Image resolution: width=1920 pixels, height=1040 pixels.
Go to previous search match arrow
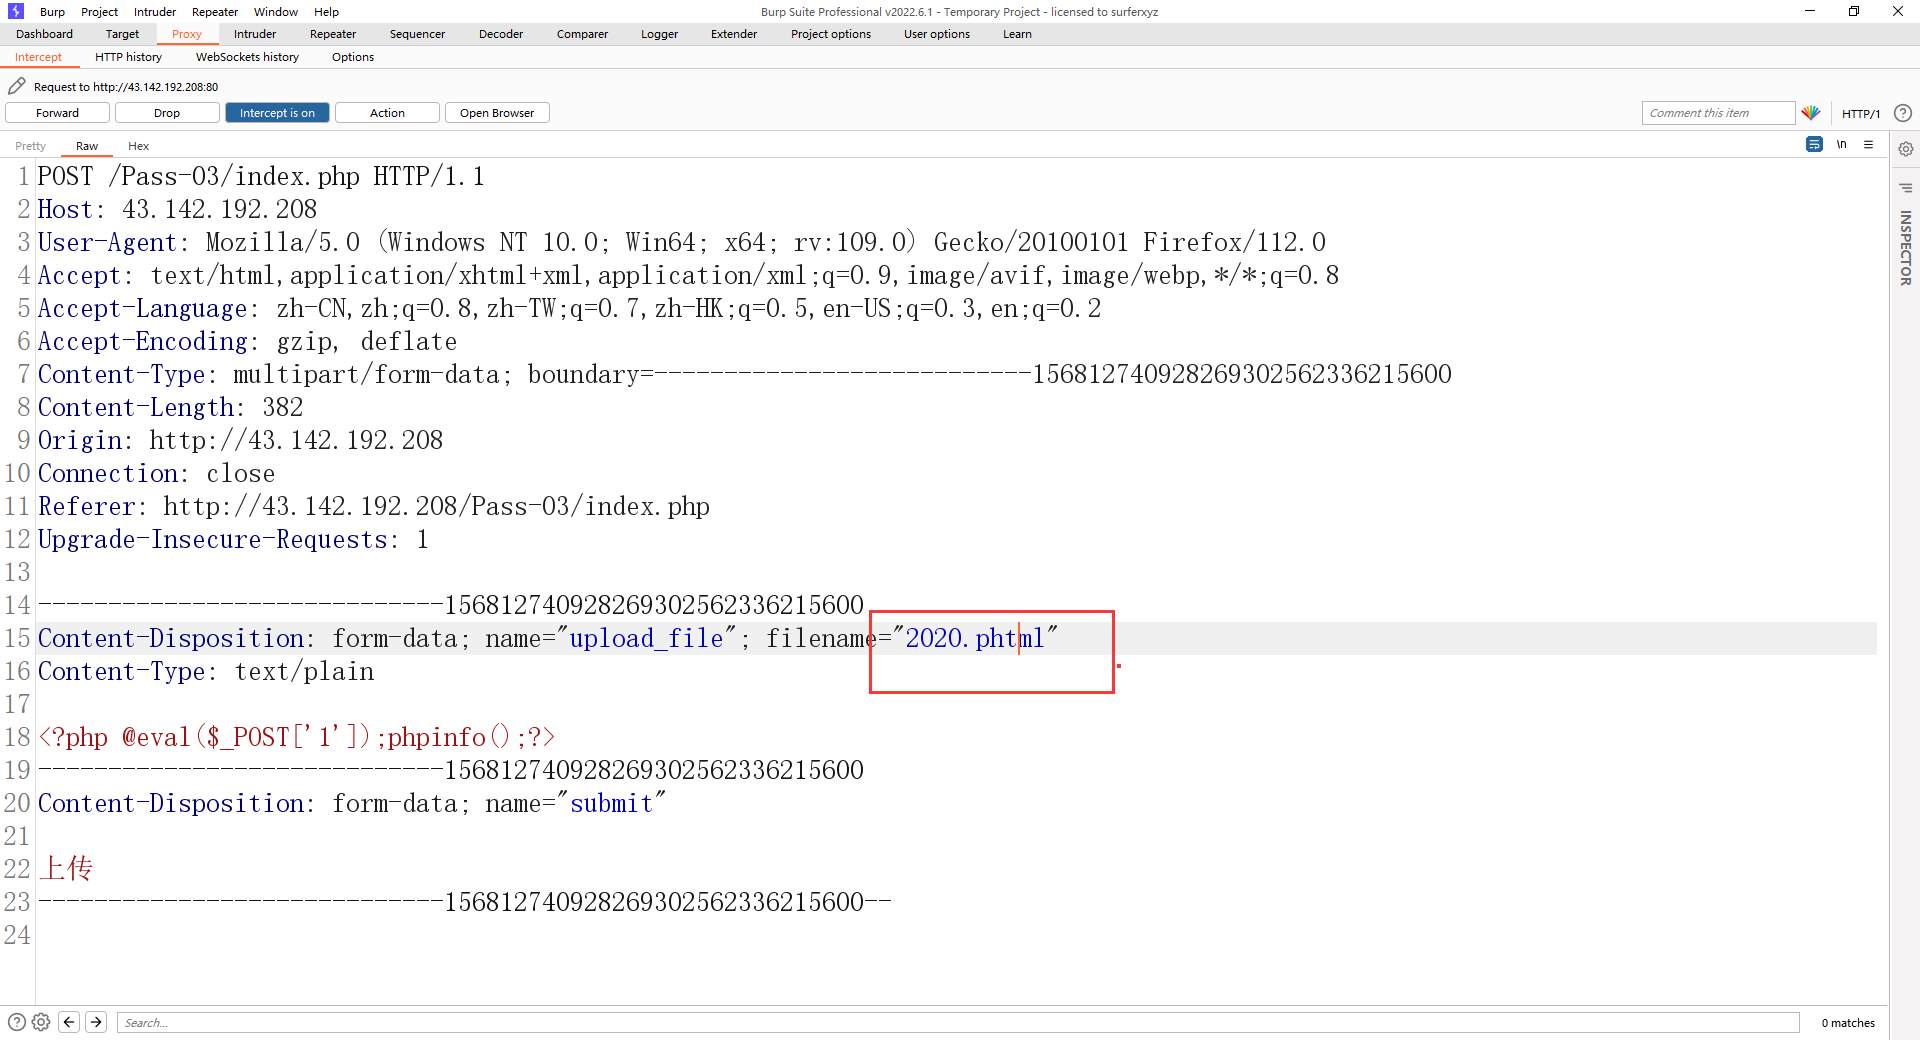pos(69,1022)
